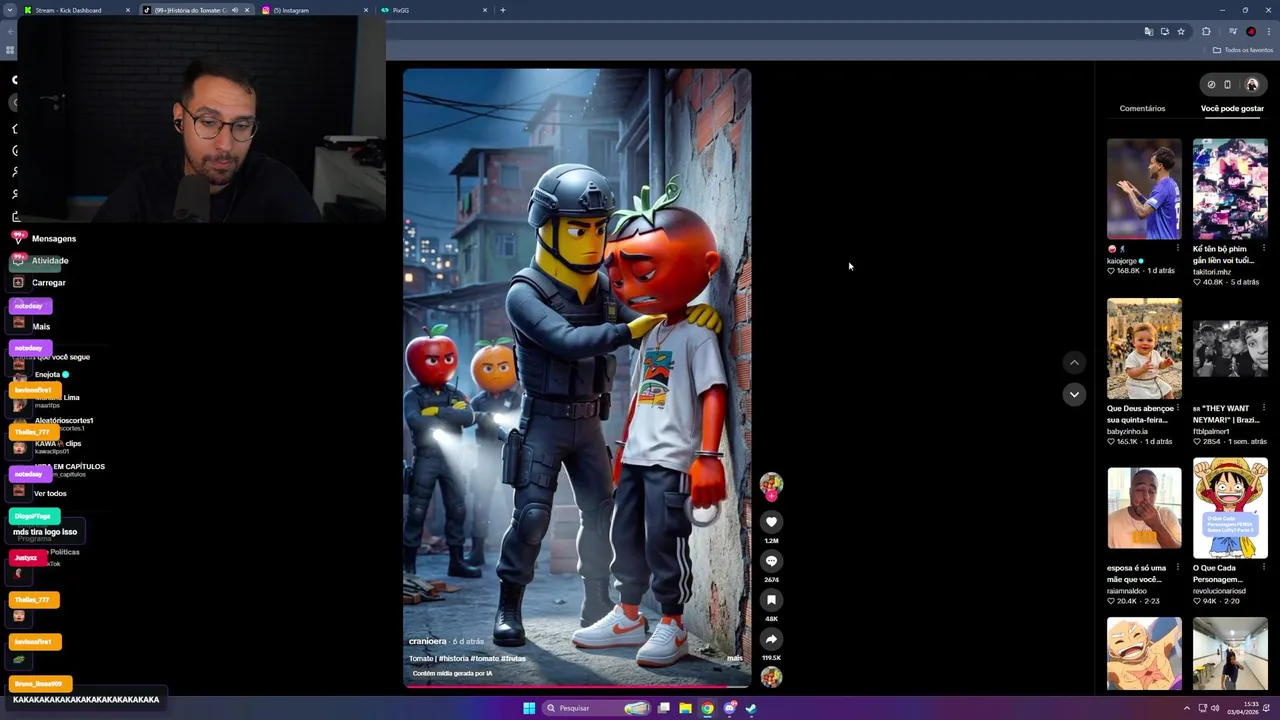1280x720 pixels.
Task: Open cranioera creator profile link
Action: click(x=428, y=641)
